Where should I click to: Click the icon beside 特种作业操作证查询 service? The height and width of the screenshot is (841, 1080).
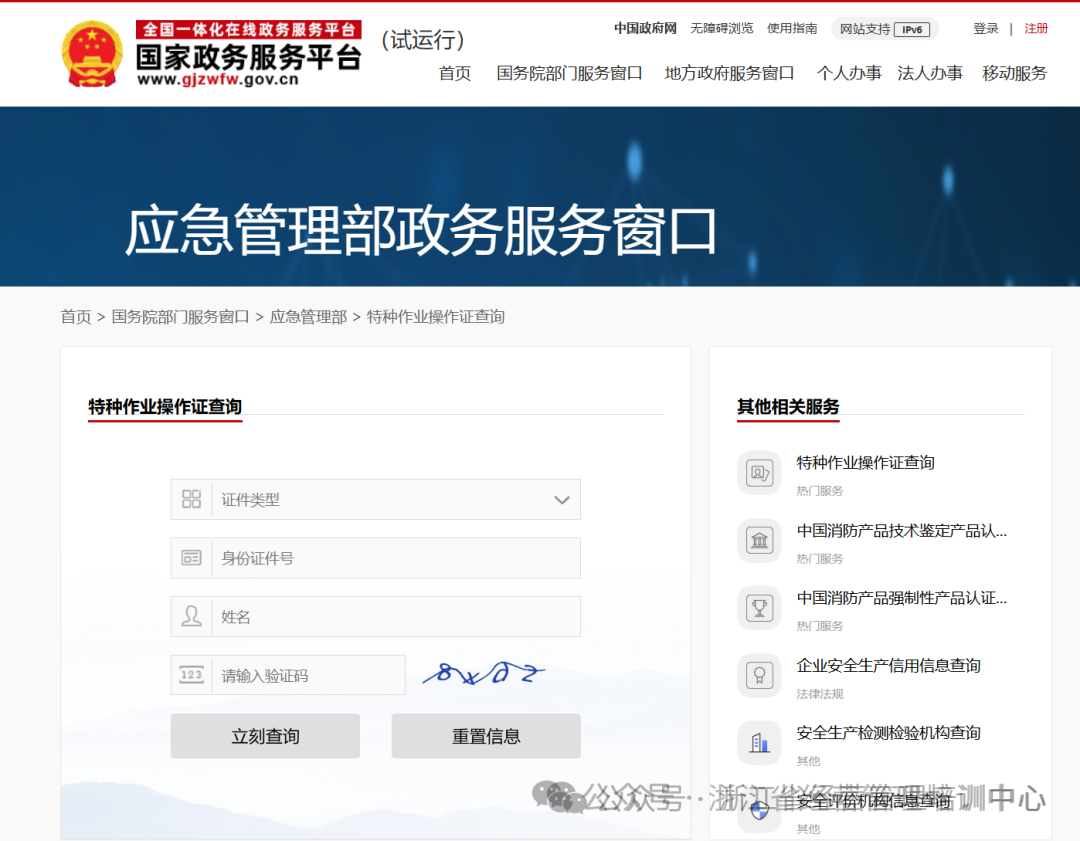[759, 473]
